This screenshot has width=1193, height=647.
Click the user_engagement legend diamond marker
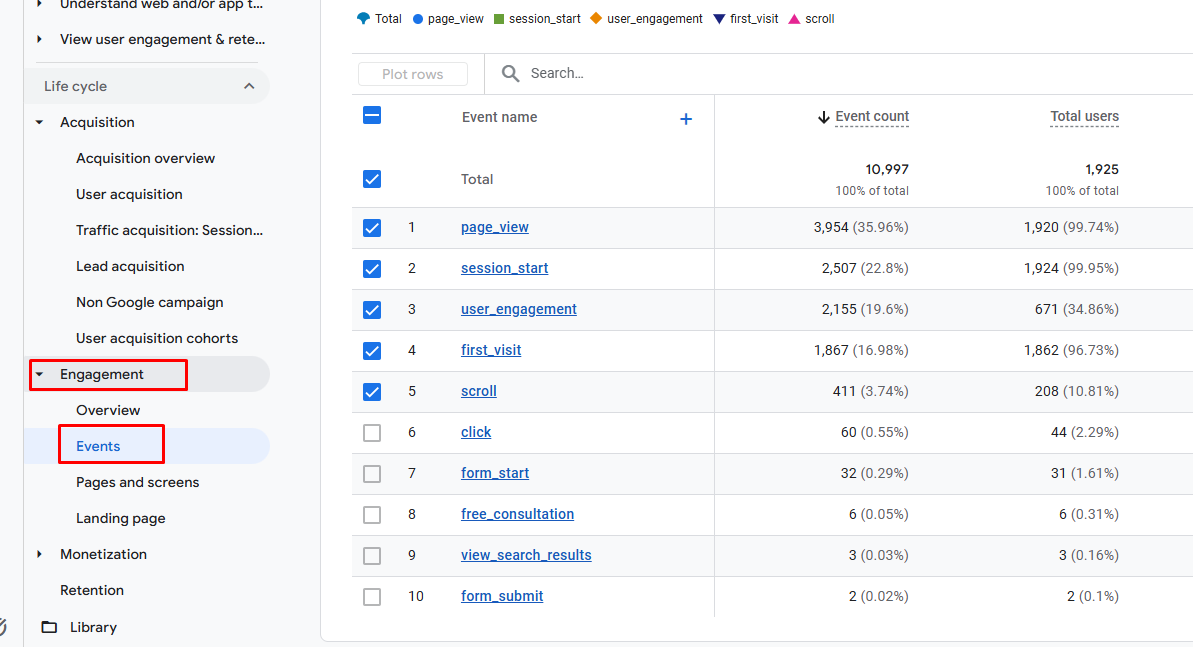[x=596, y=18]
